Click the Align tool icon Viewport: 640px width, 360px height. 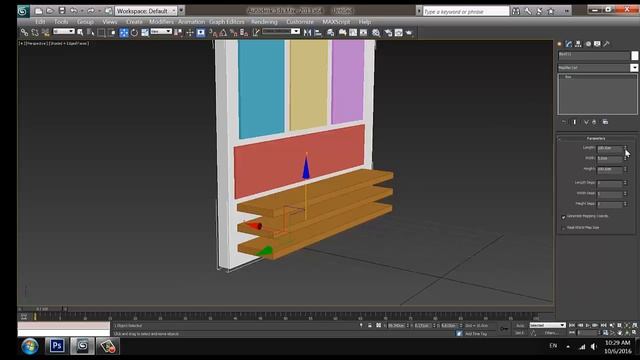(318, 33)
